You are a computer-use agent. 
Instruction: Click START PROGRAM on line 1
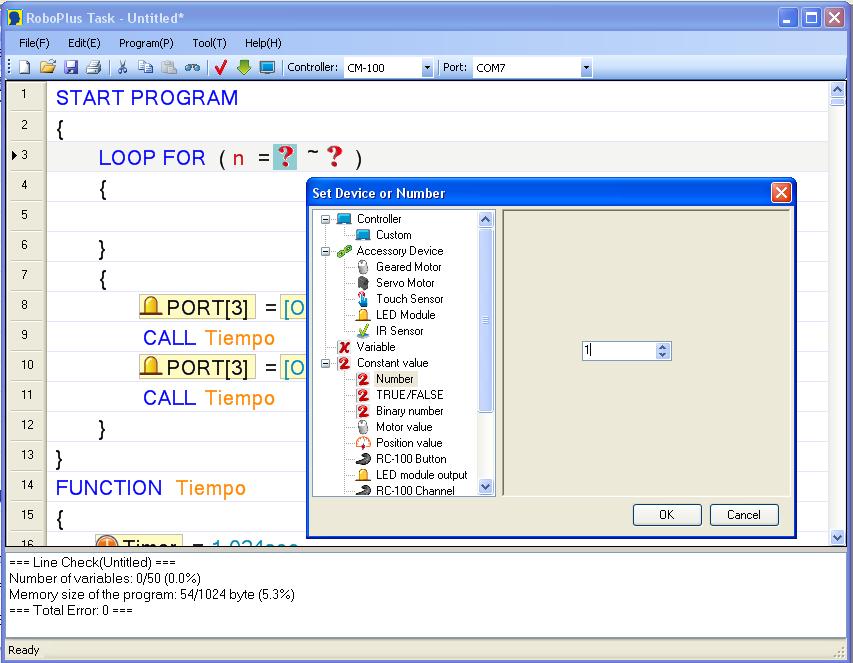tap(147, 98)
